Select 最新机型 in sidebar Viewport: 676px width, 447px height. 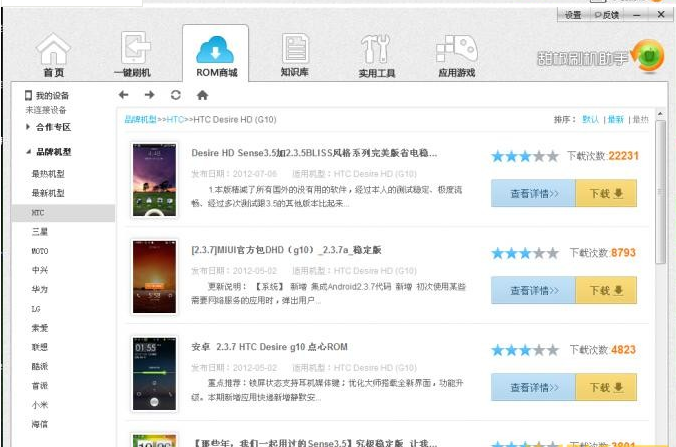pyautogui.click(x=48, y=193)
